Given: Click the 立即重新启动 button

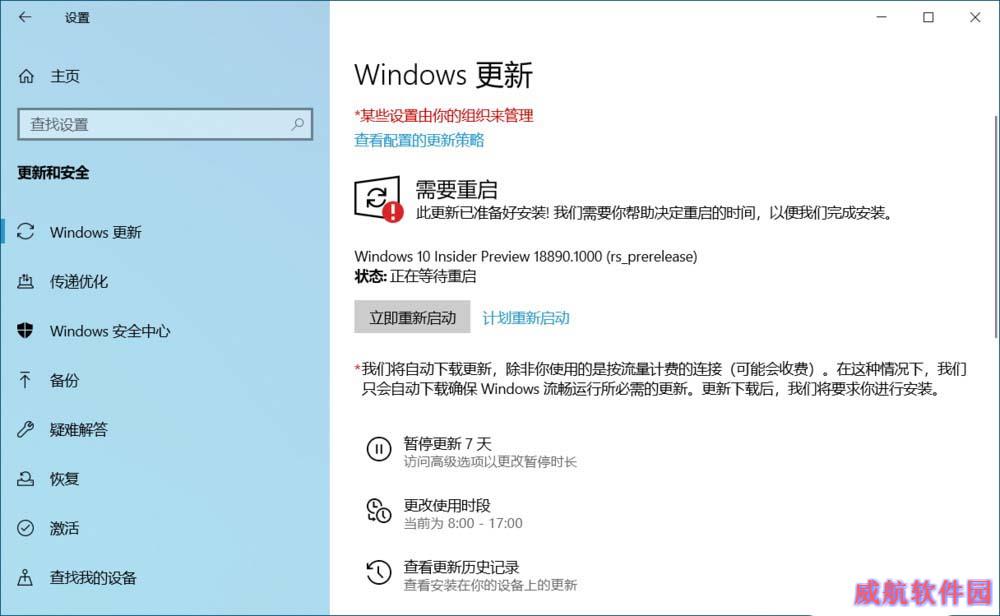Looking at the screenshot, I should pos(412,317).
